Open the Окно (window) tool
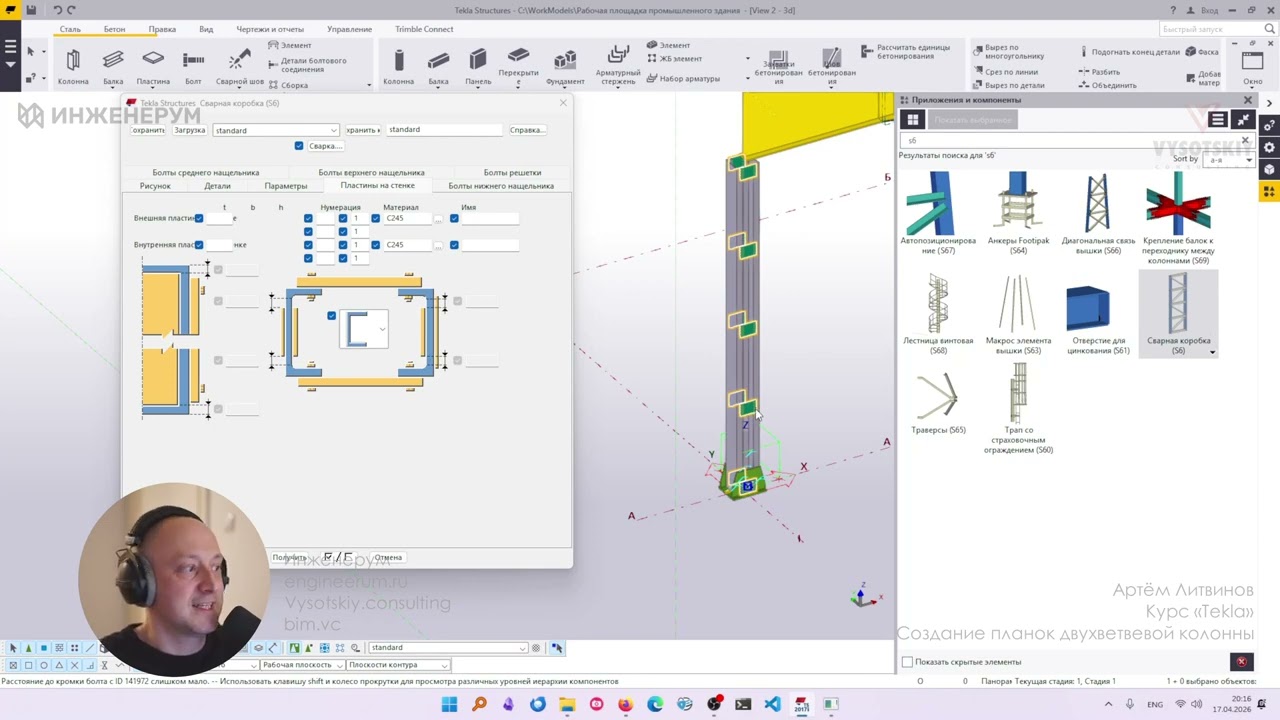This screenshot has height=720, width=1280. [x=1253, y=67]
